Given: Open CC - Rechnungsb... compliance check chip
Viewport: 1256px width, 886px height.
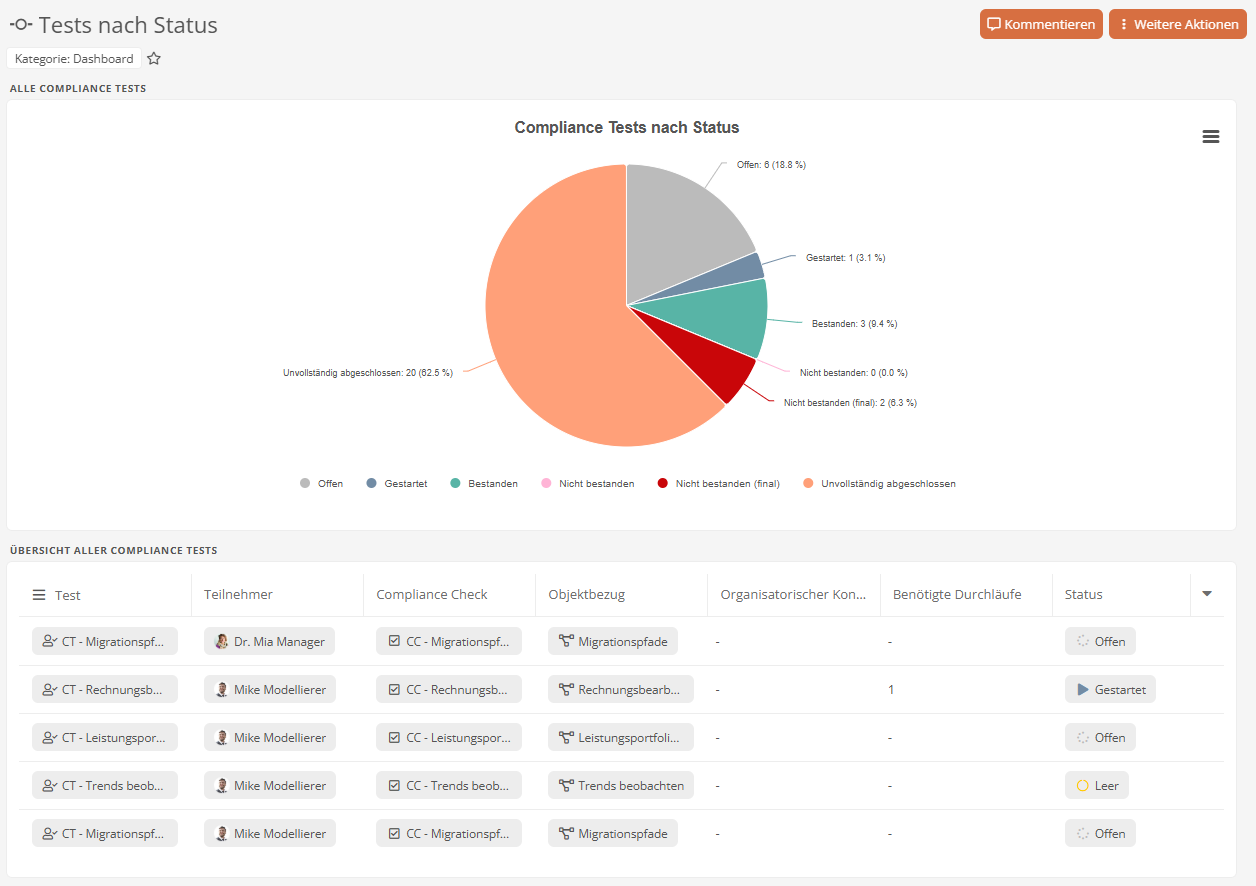Looking at the screenshot, I should click(449, 690).
